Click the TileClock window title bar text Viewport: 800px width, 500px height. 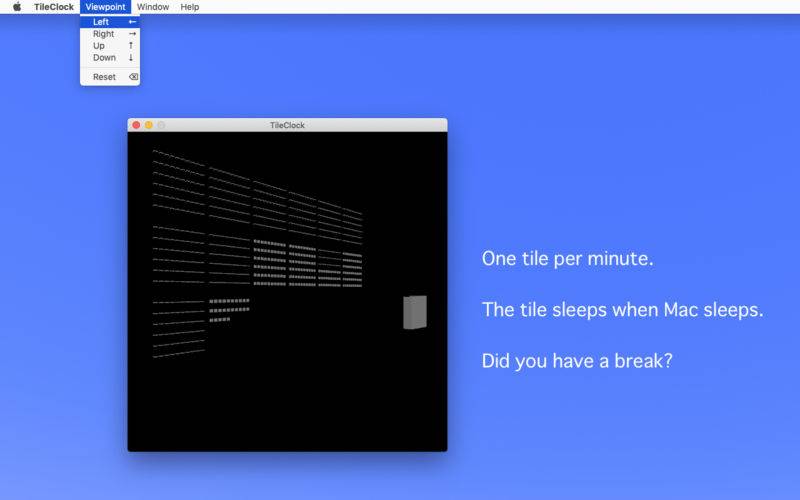287,125
